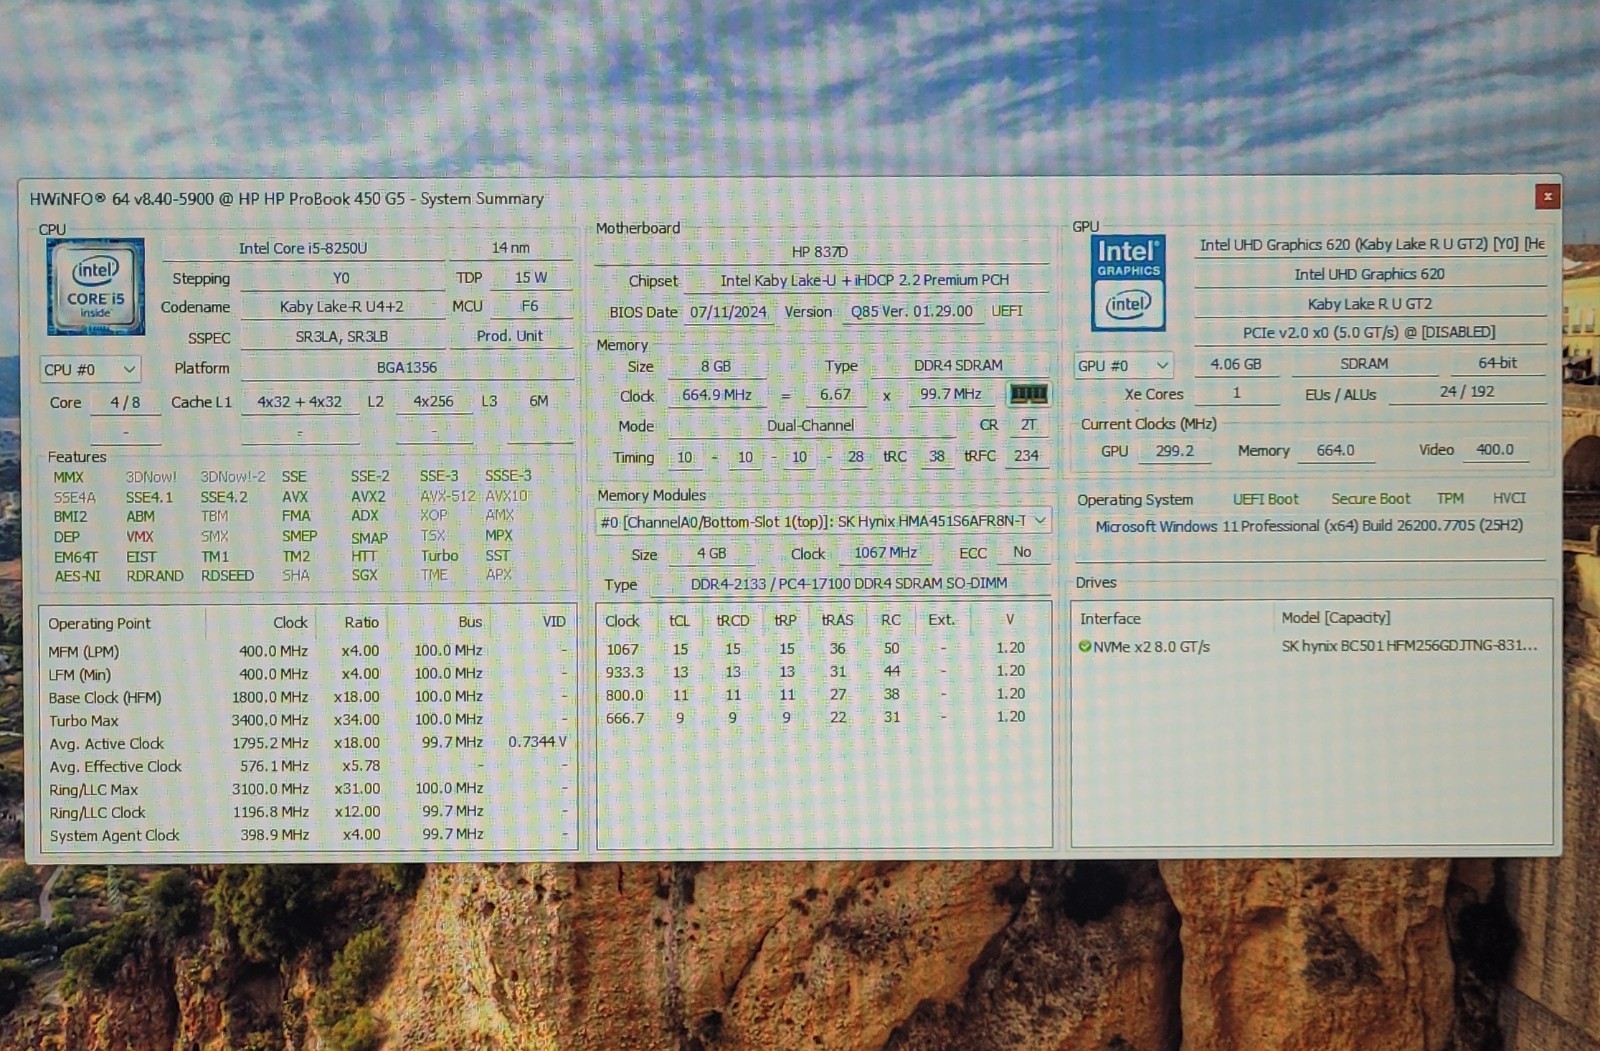The width and height of the screenshot is (1600, 1051).
Task: Click the Interface column header in Drives
Action: coord(1110,619)
